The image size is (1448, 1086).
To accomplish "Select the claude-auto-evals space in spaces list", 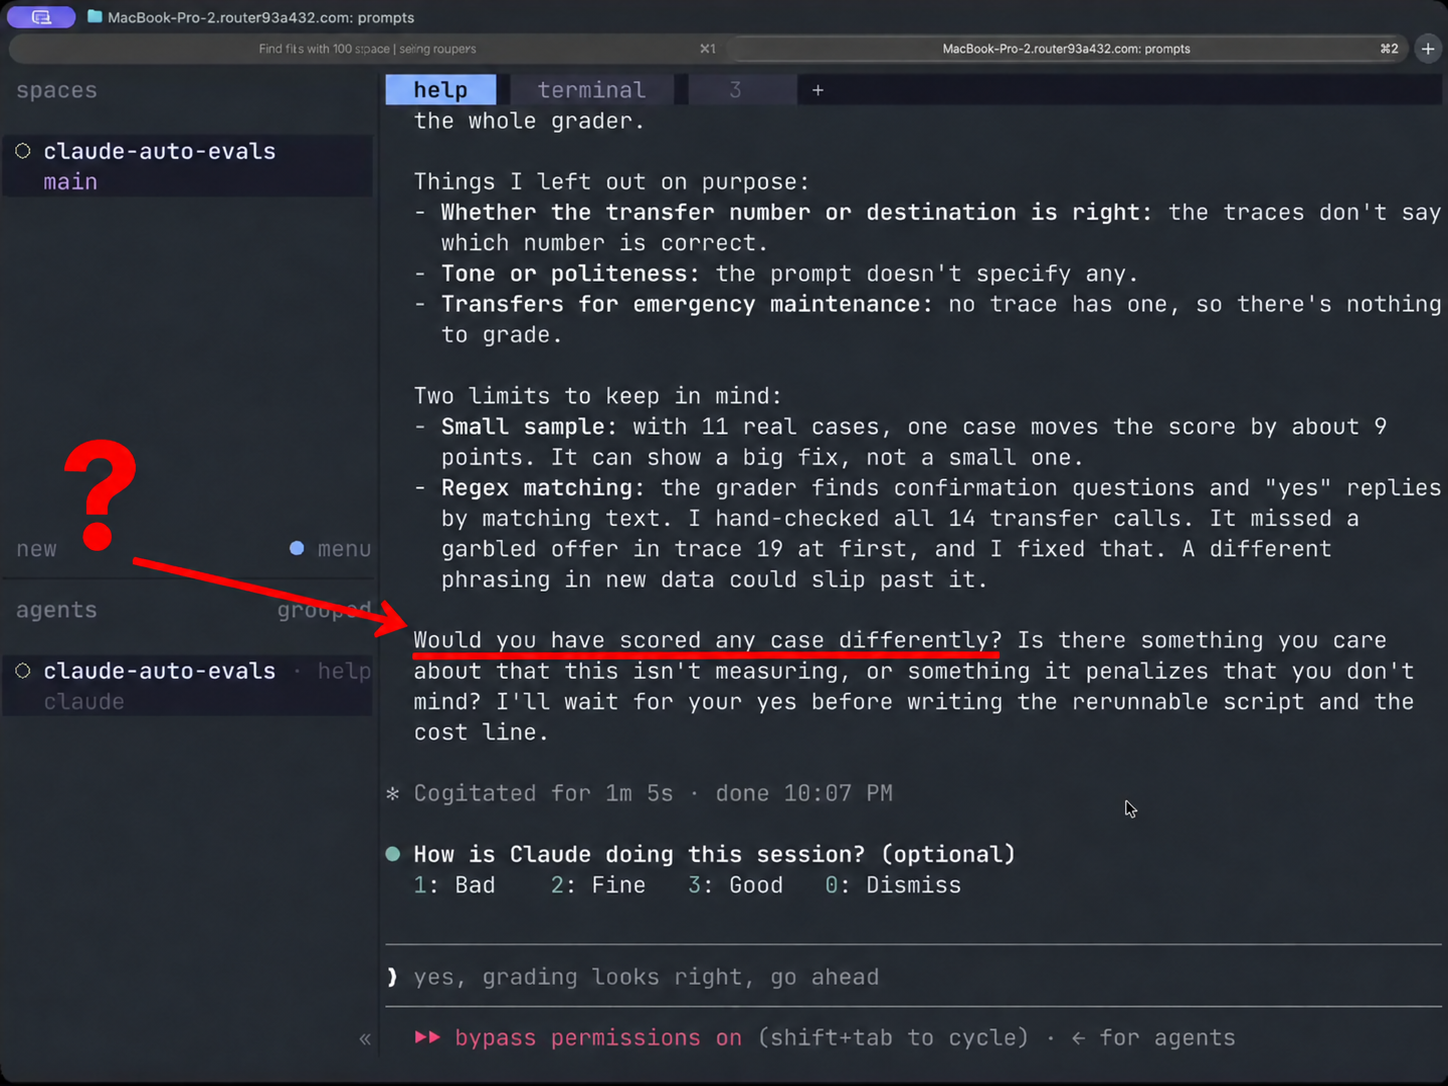I will tap(188, 166).
